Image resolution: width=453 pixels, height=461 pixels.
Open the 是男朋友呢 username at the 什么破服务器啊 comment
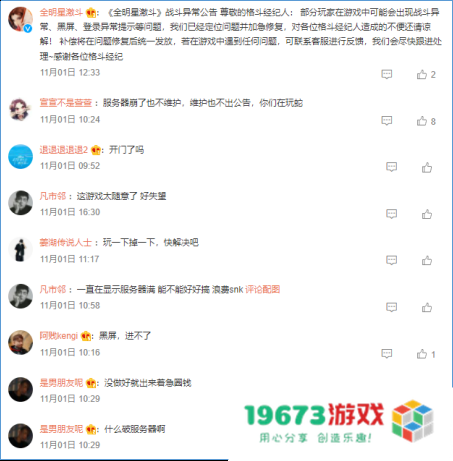pos(61,429)
